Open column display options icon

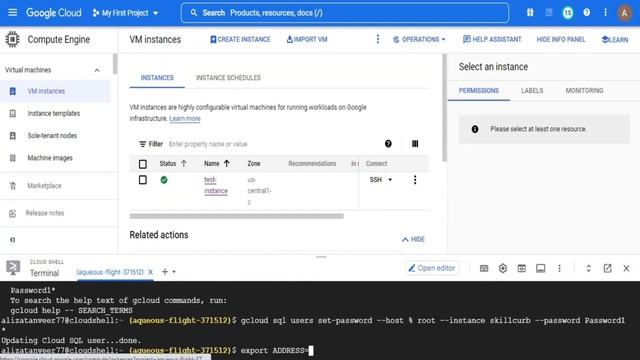(x=415, y=144)
